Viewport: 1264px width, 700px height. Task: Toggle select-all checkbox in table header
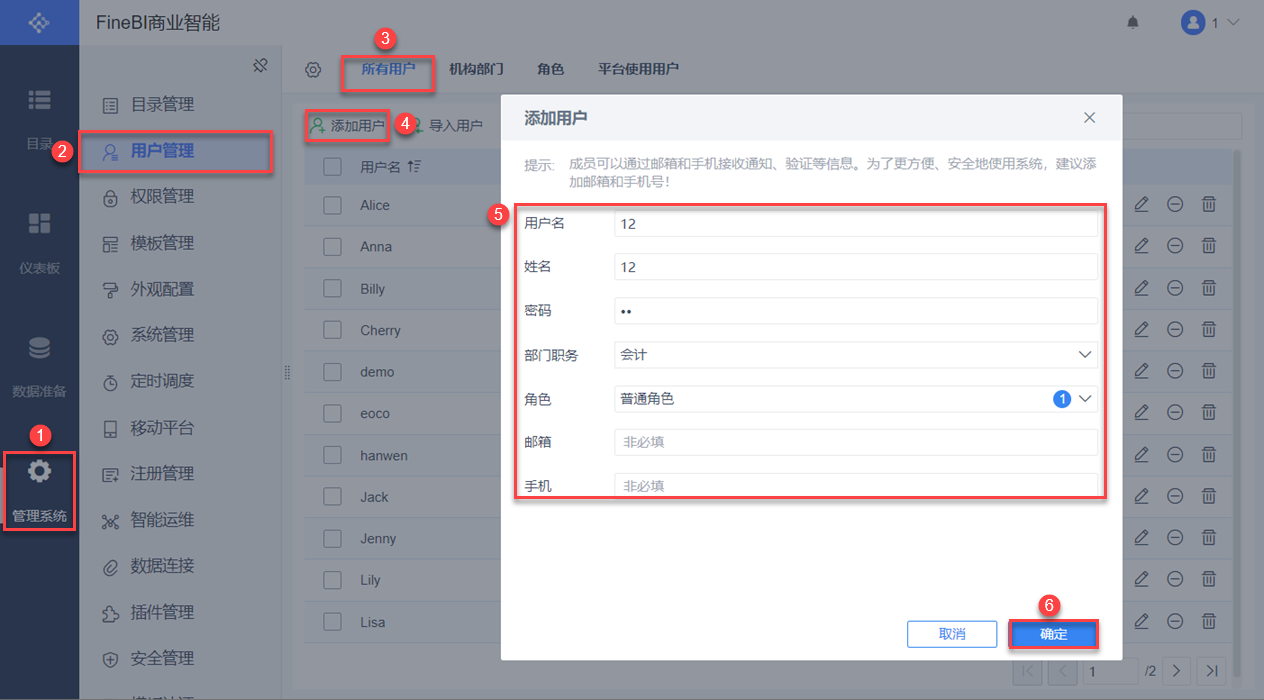(333, 167)
